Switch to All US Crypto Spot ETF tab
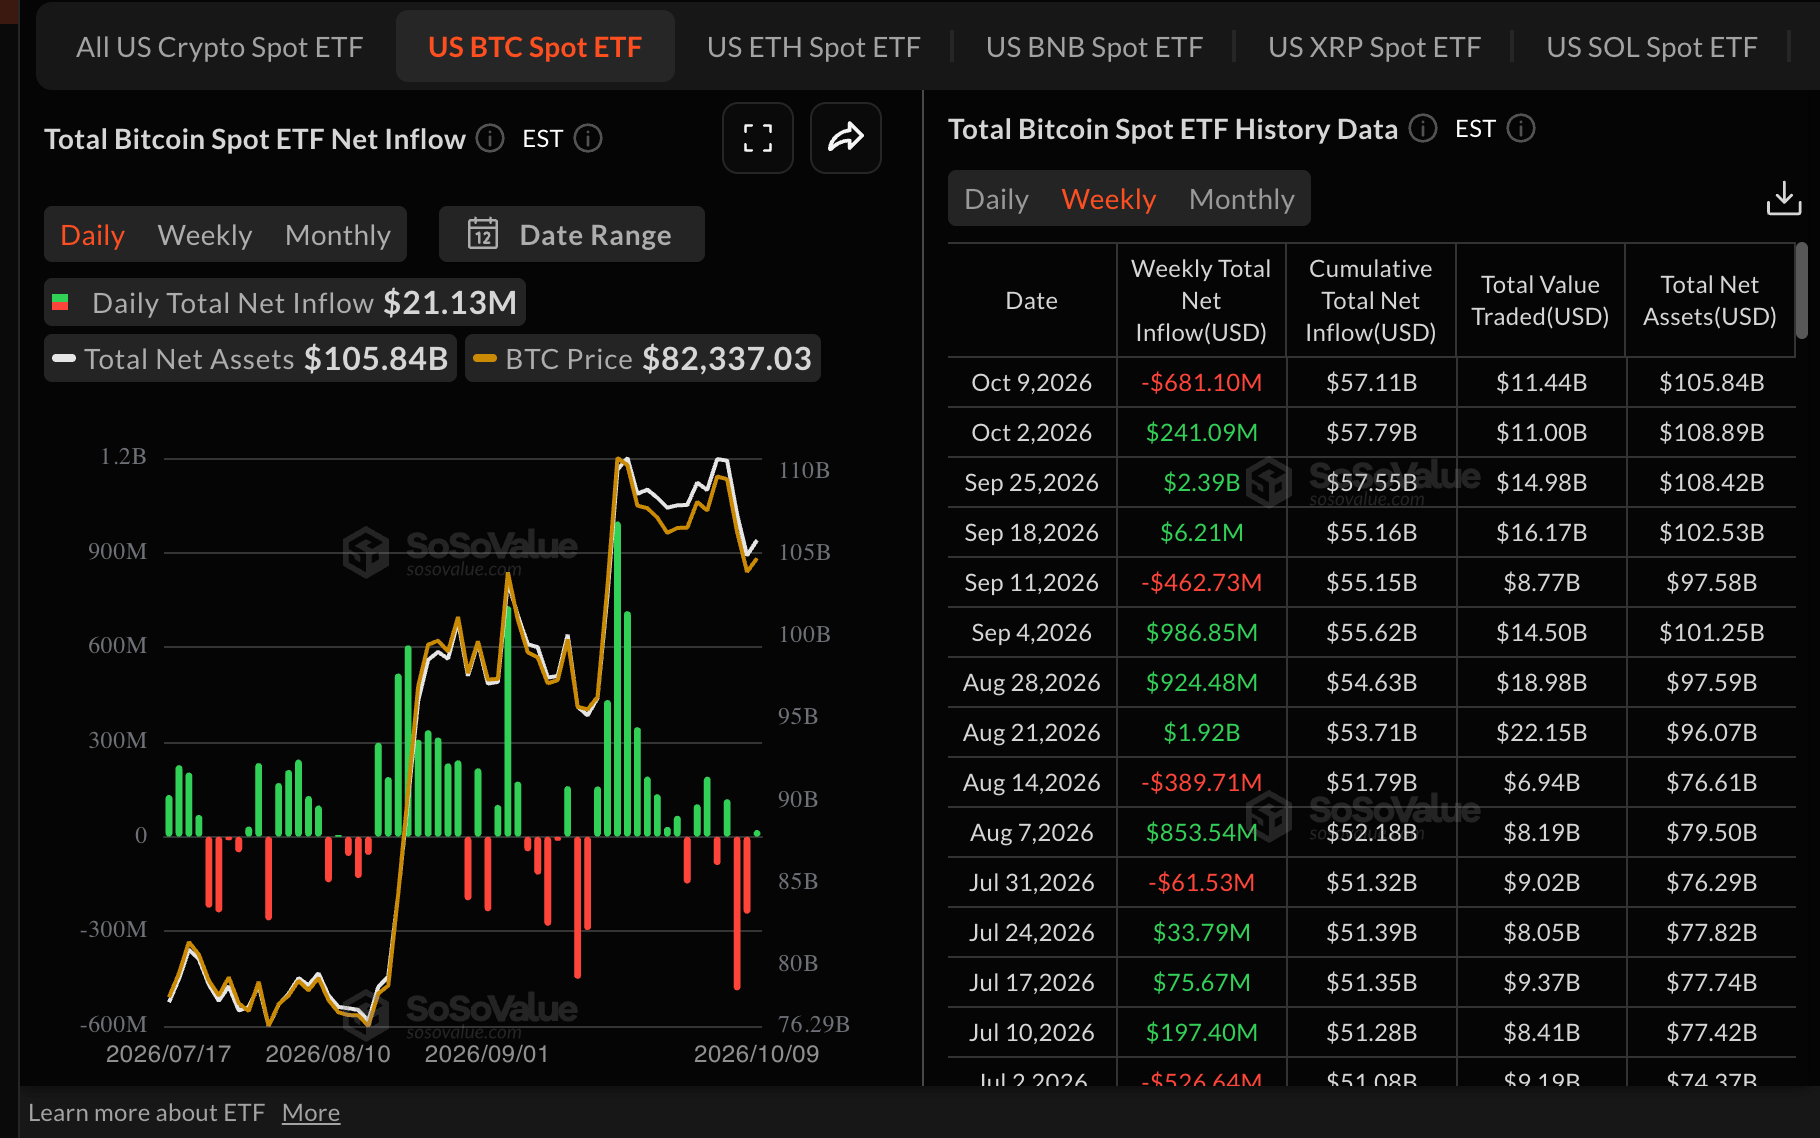The image size is (1820, 1138). (x=219, y=47)
